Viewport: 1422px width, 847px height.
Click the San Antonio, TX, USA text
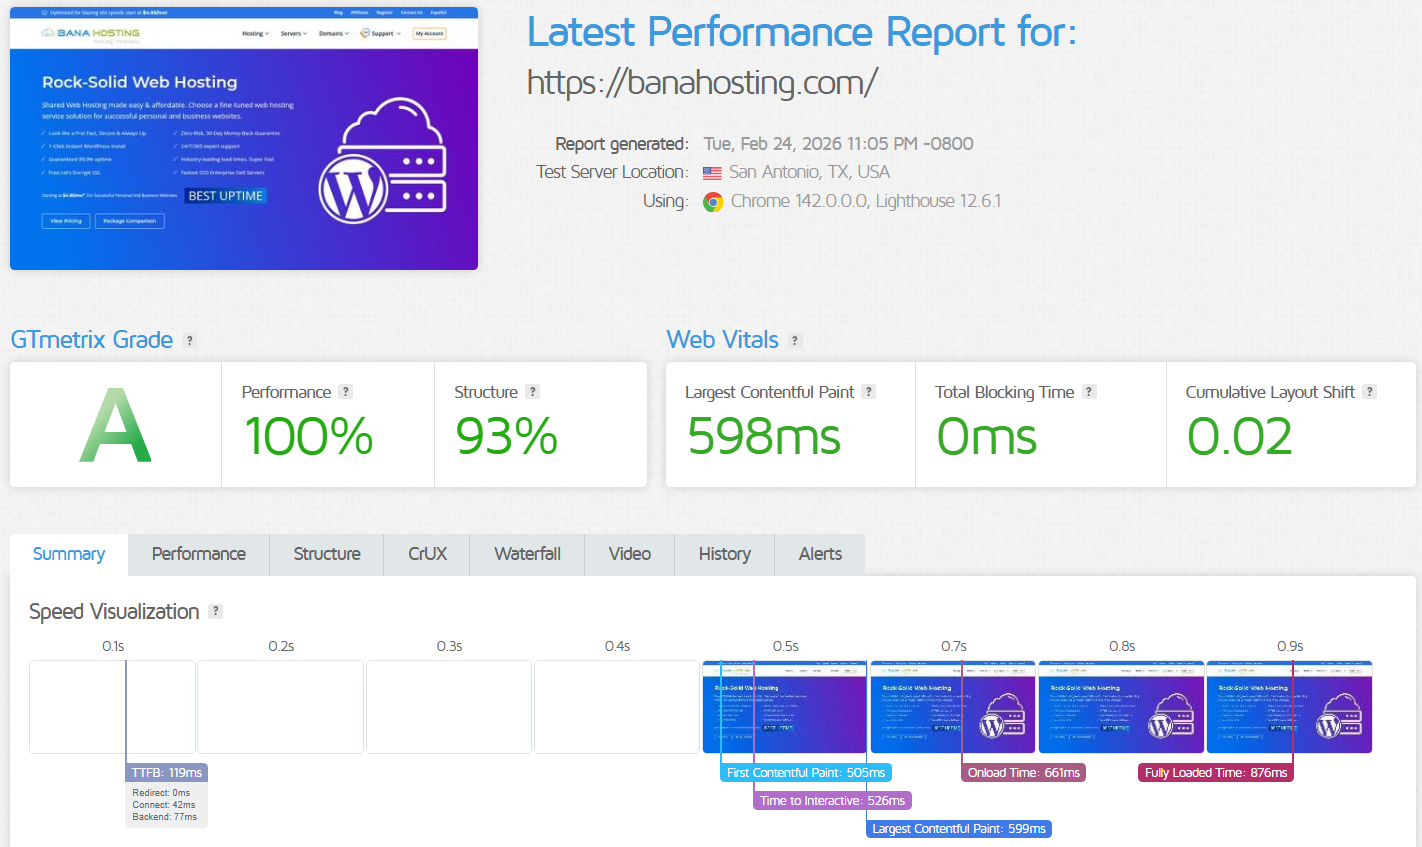(809, 172)
